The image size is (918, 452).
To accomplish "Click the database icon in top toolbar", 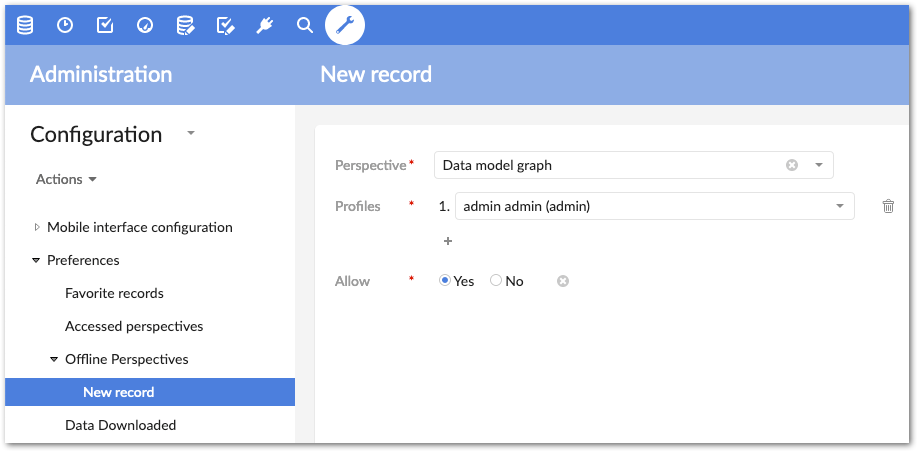I will [x=25, y=25].
